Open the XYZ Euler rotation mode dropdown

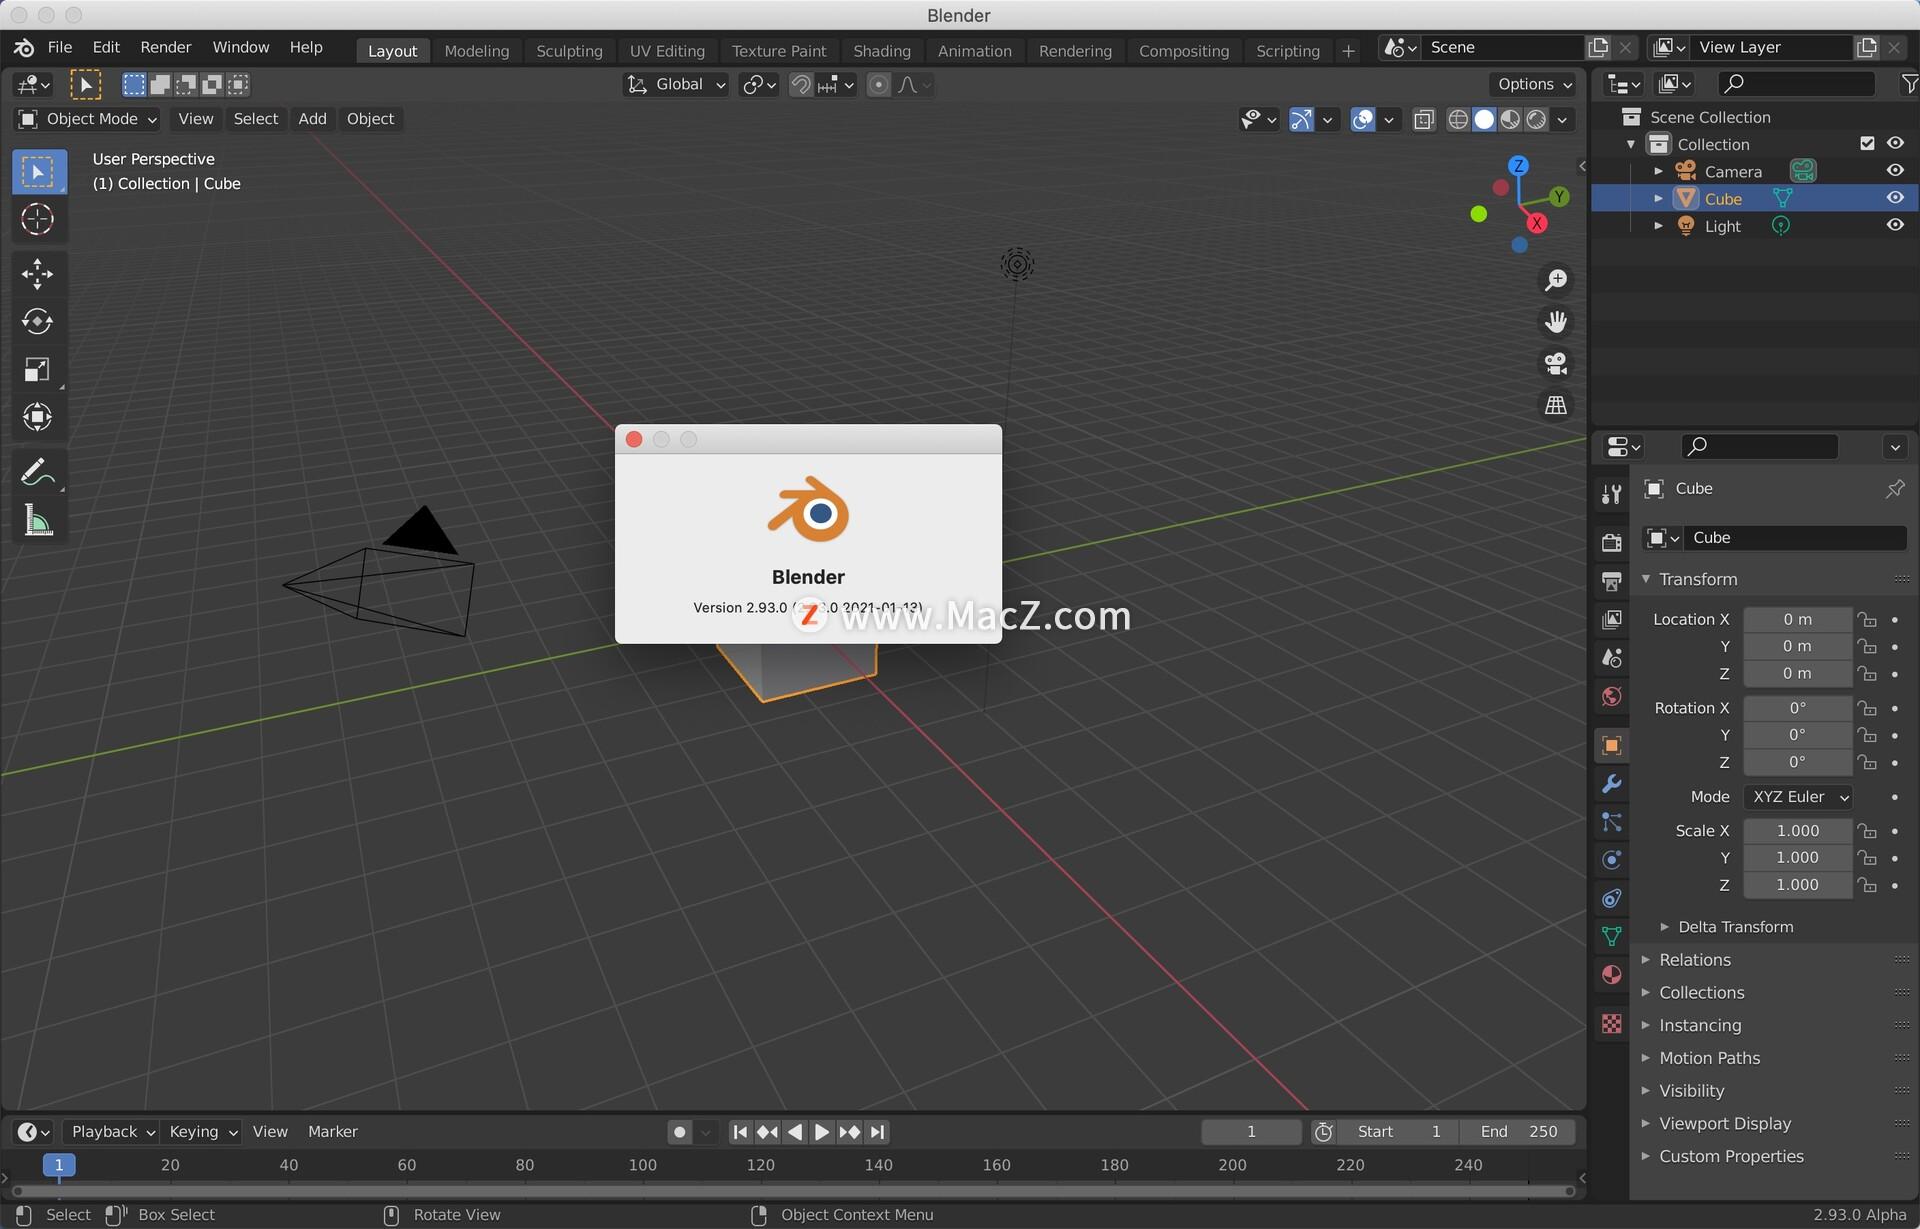coord(1797,797)
